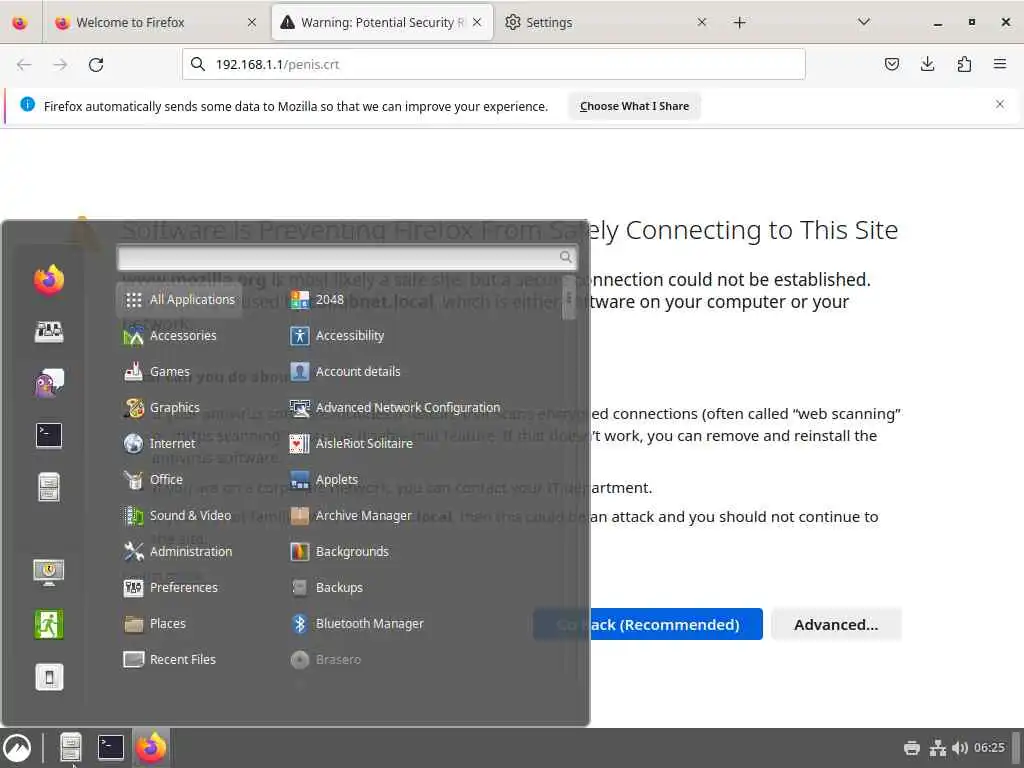Save page to Pocket icon

tap(891, 64)
